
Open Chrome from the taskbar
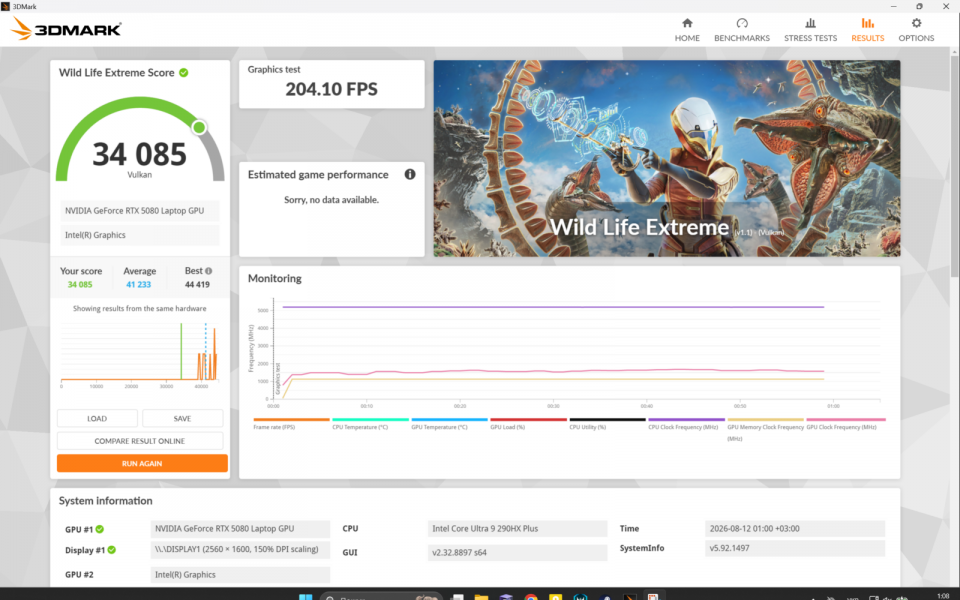(531, 596)
